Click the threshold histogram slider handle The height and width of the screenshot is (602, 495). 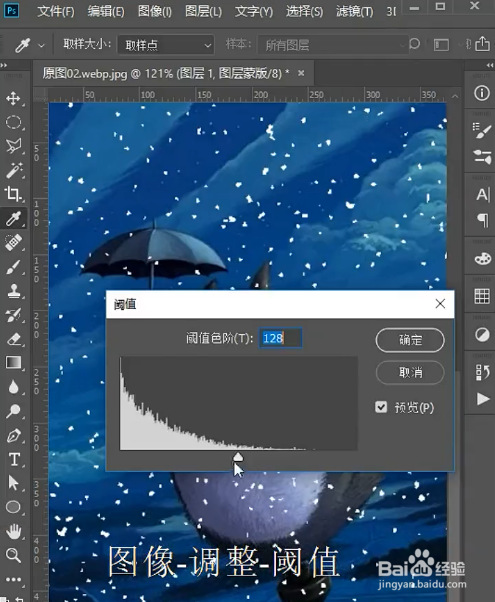coord(238,456)
